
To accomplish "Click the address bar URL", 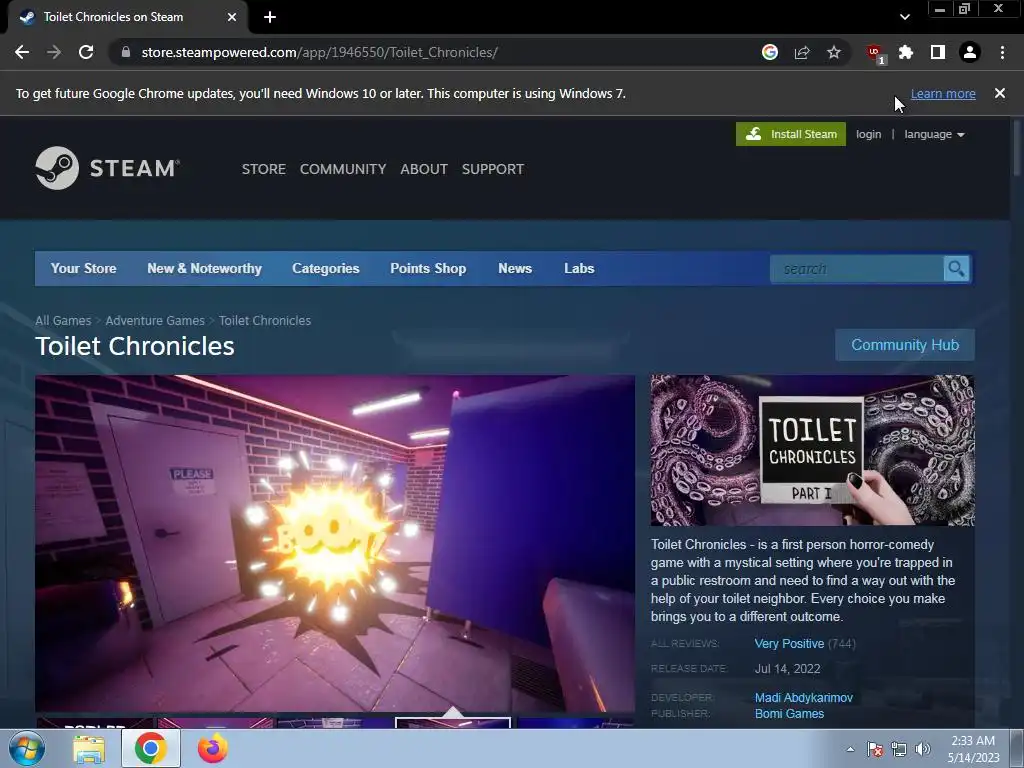I will 319,52.
